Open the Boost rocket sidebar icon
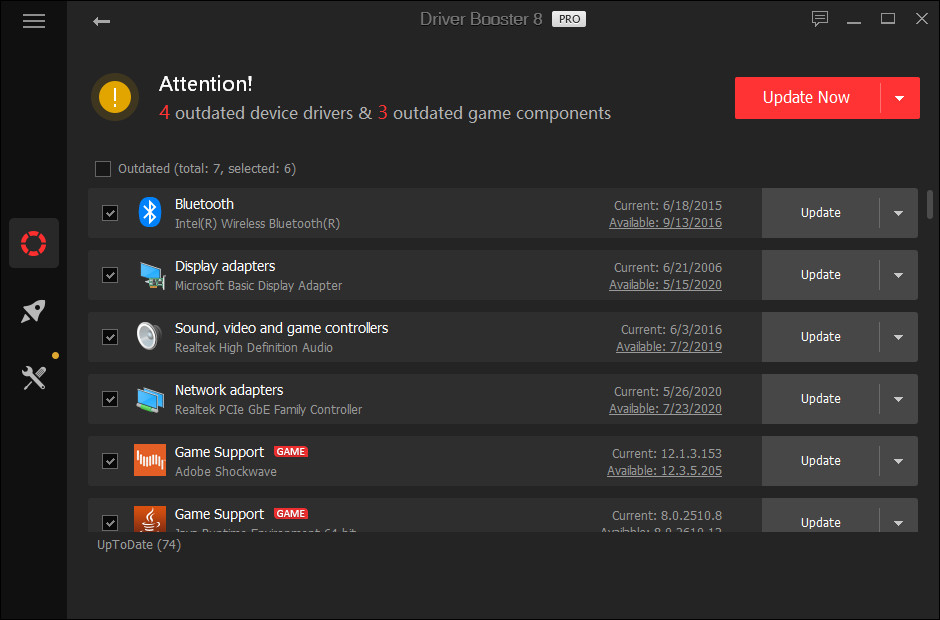This screenshot has width=940, height=620. (34, 311)
